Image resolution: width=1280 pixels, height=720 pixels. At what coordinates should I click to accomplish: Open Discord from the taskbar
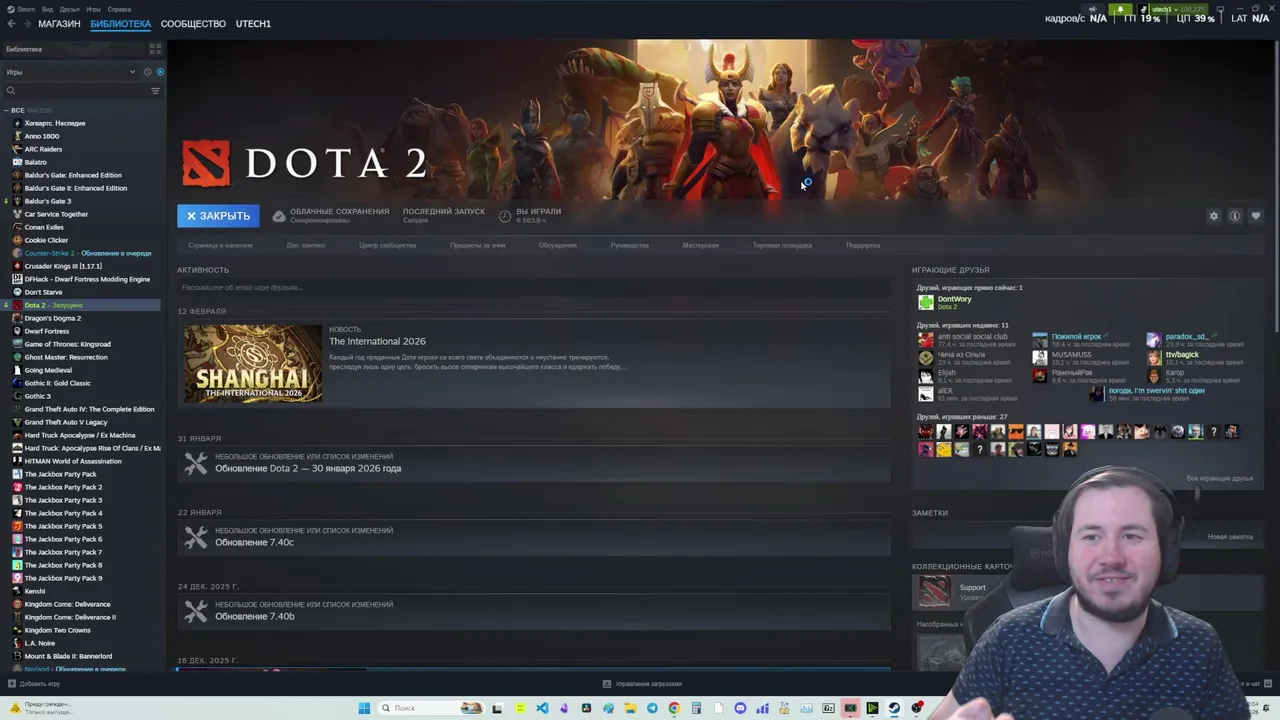740,708
